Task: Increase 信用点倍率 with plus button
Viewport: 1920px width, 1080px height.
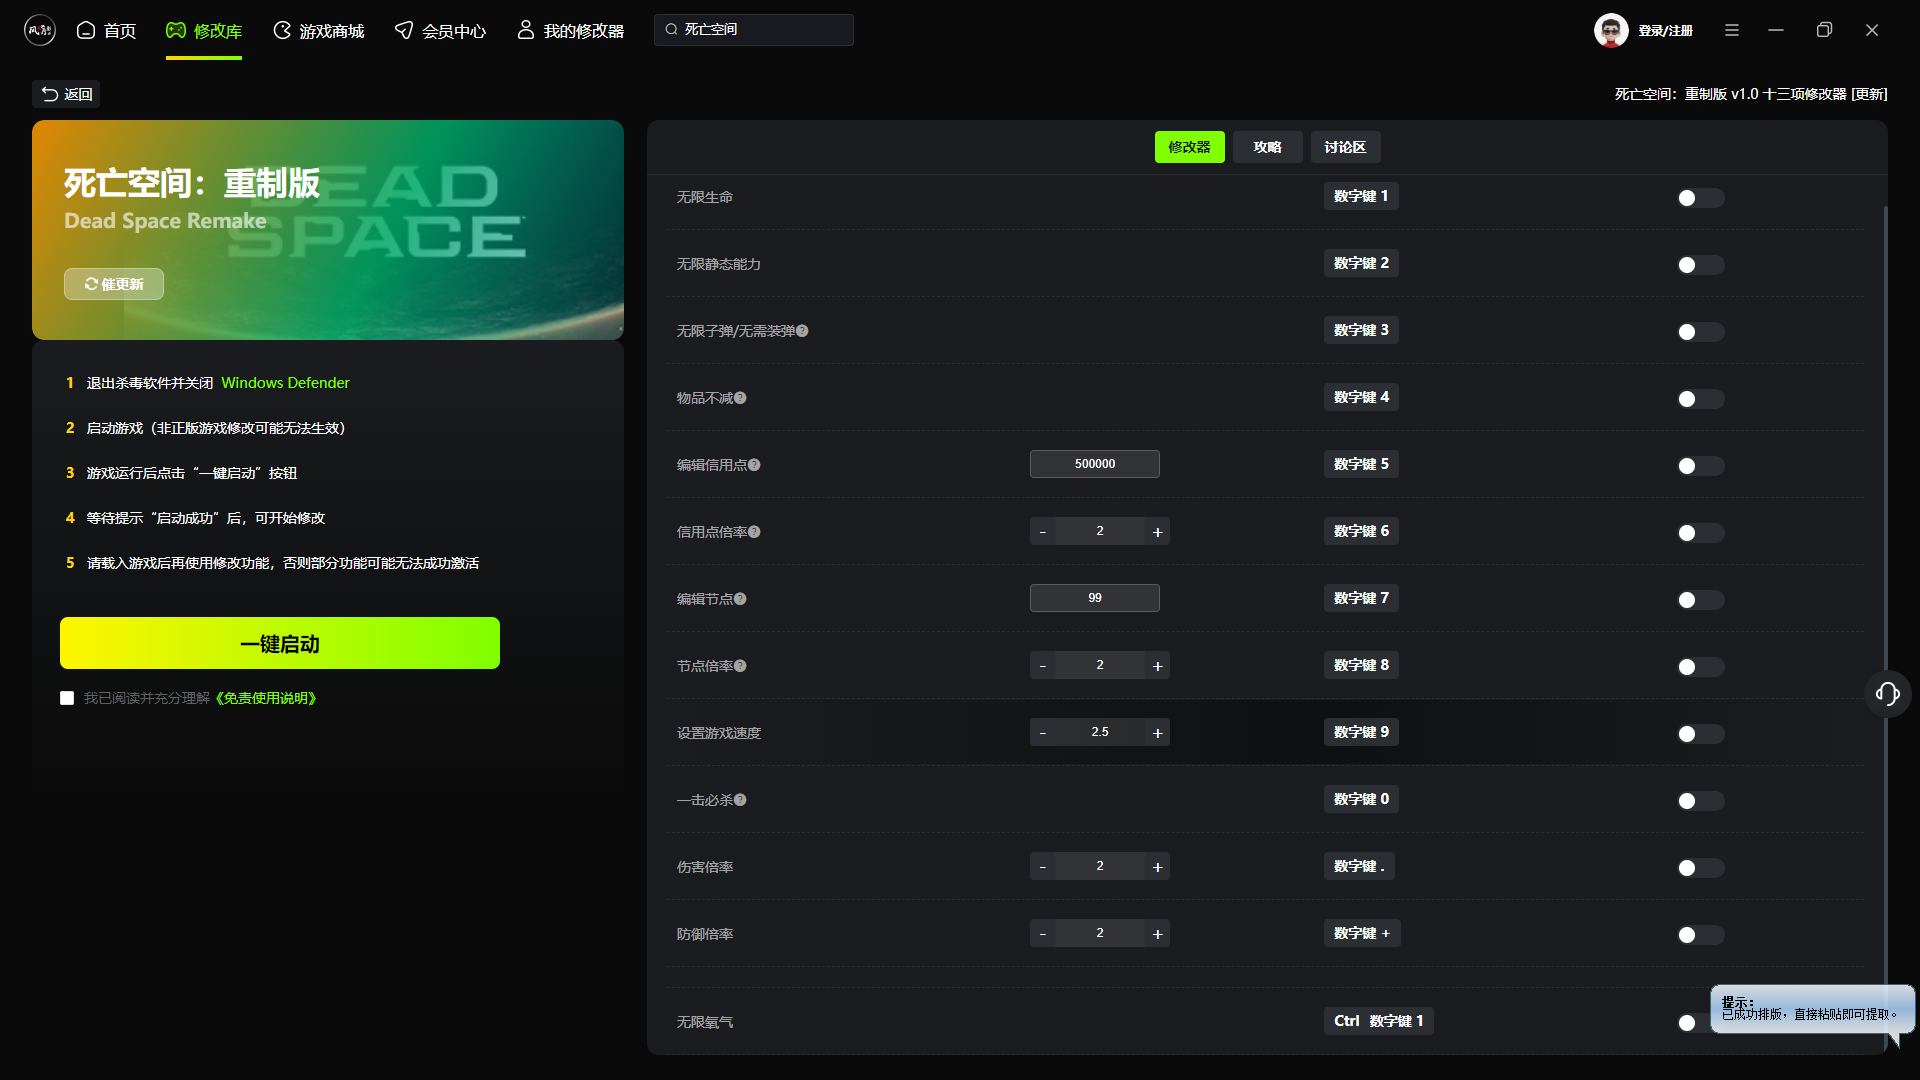Action: click(1157, 531)
